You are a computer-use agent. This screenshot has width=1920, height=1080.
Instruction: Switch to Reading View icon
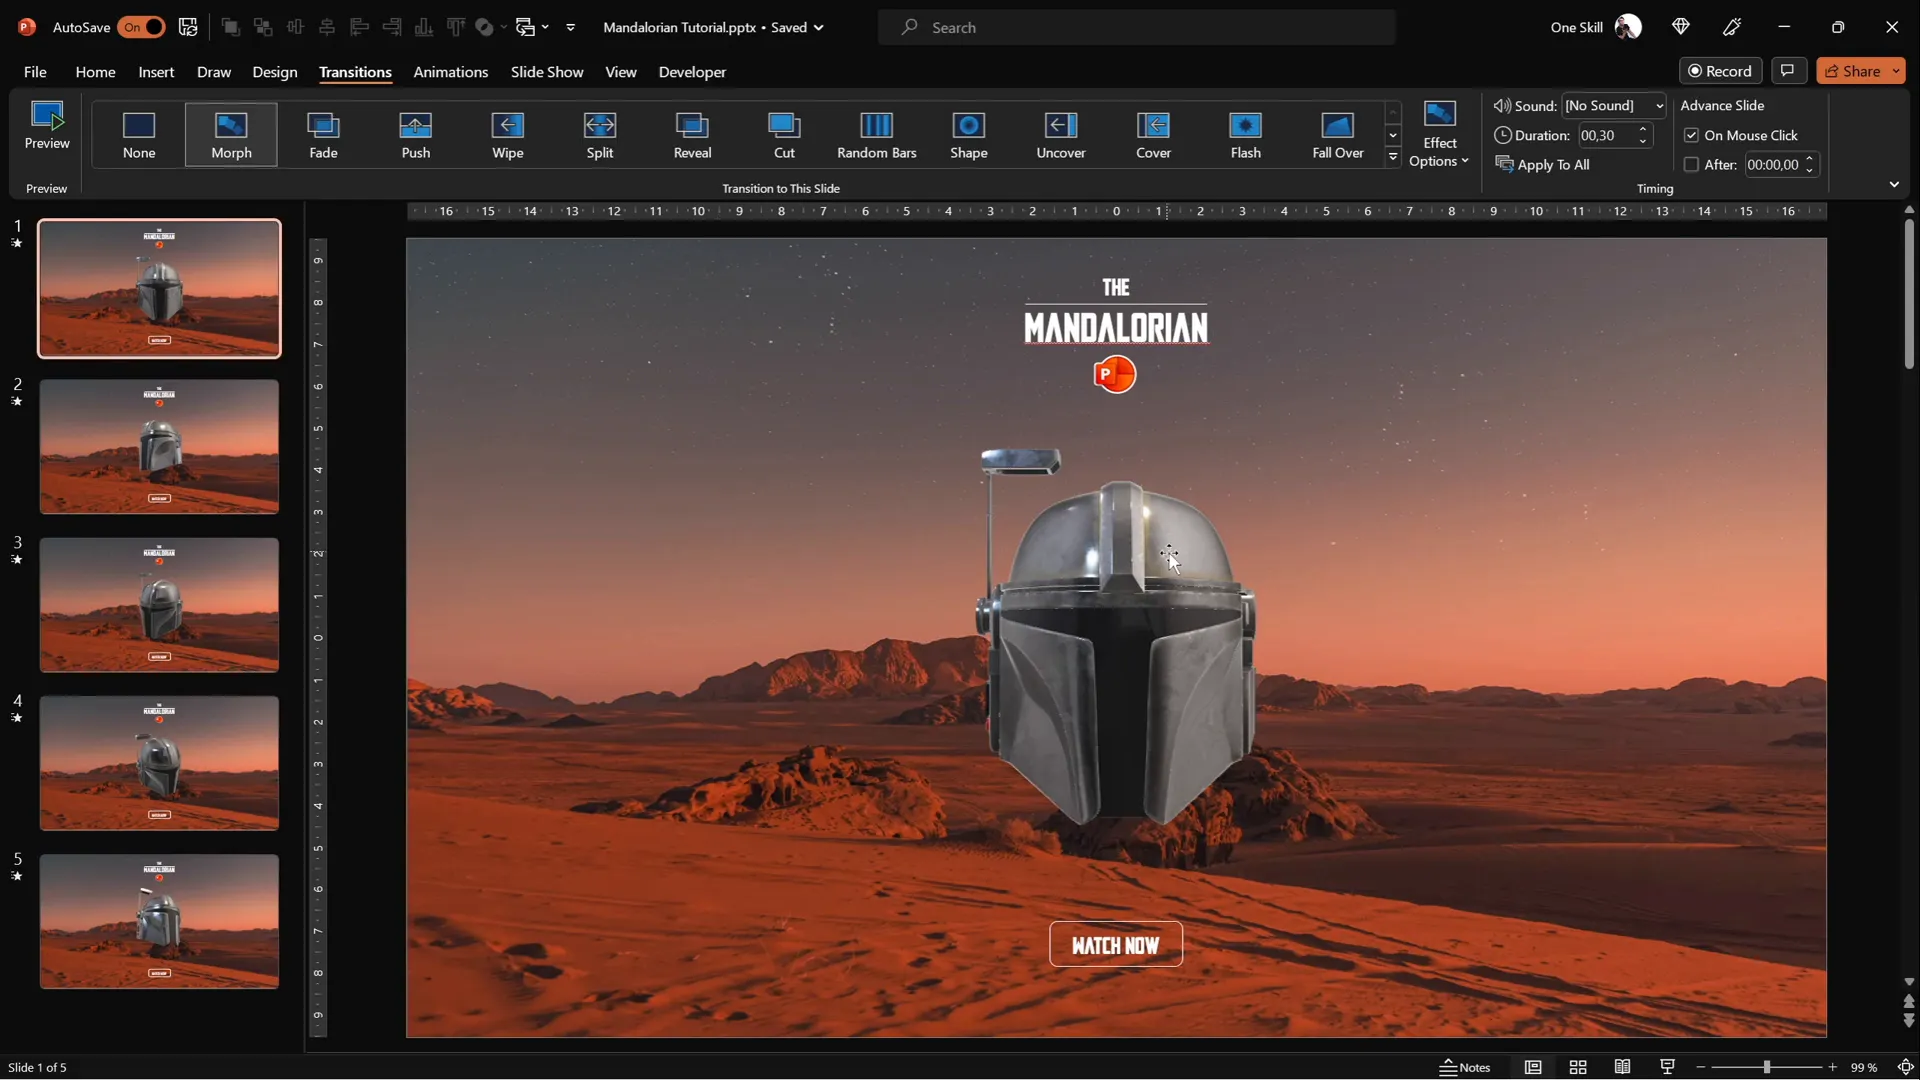coord(1622,1067)
